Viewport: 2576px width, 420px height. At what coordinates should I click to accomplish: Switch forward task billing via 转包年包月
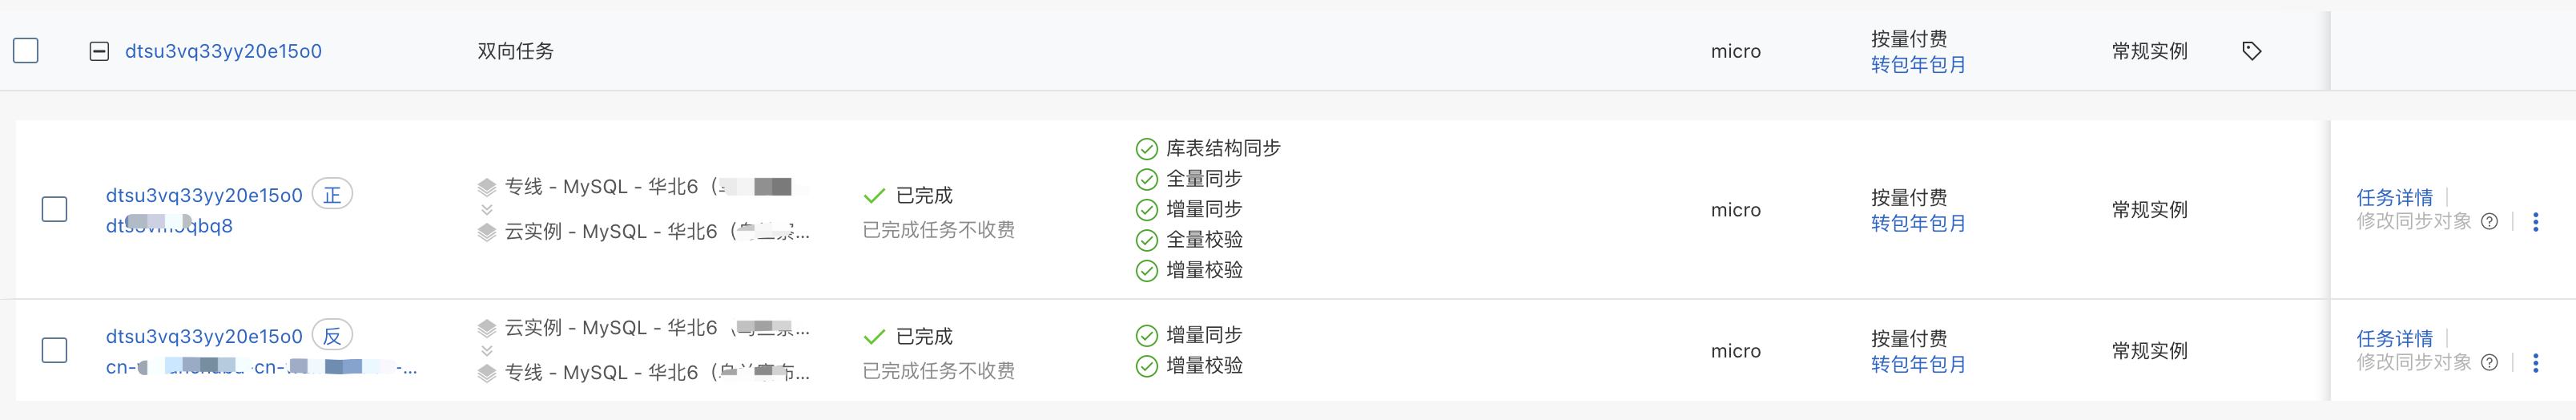pyautogui.click(x=1917, y=223)
